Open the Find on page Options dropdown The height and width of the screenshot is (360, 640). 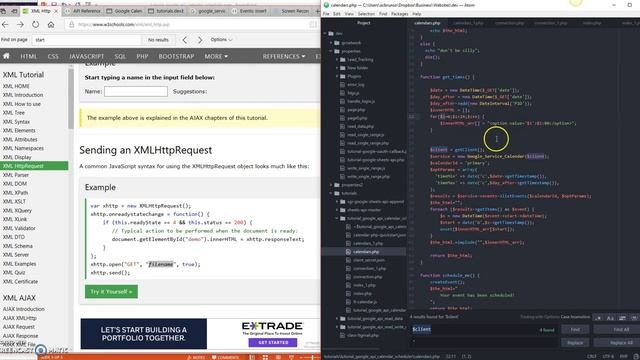coord(221,40)
